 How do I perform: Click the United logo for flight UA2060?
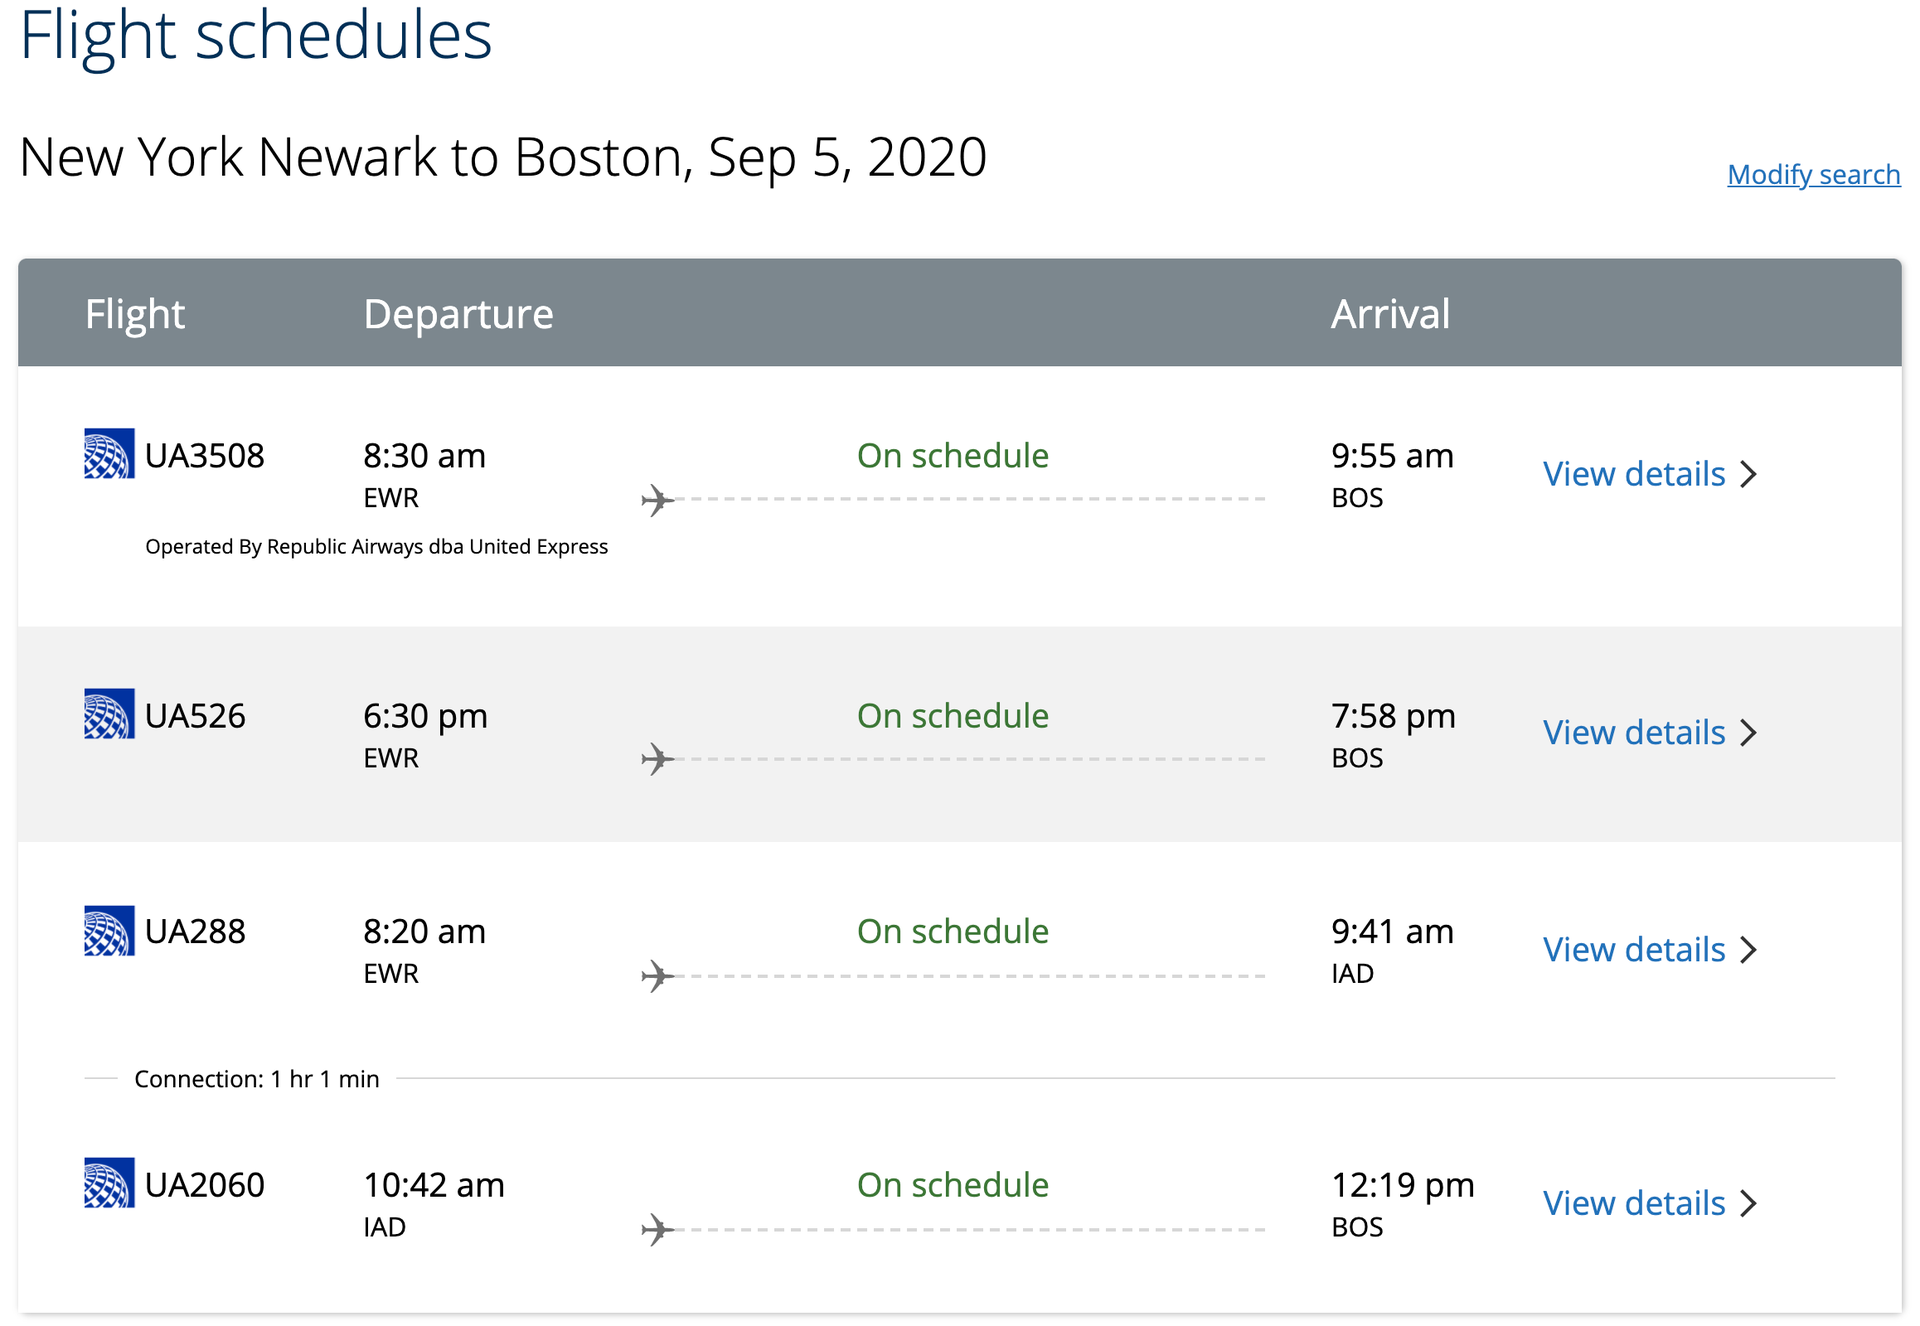pos(109,1183)
